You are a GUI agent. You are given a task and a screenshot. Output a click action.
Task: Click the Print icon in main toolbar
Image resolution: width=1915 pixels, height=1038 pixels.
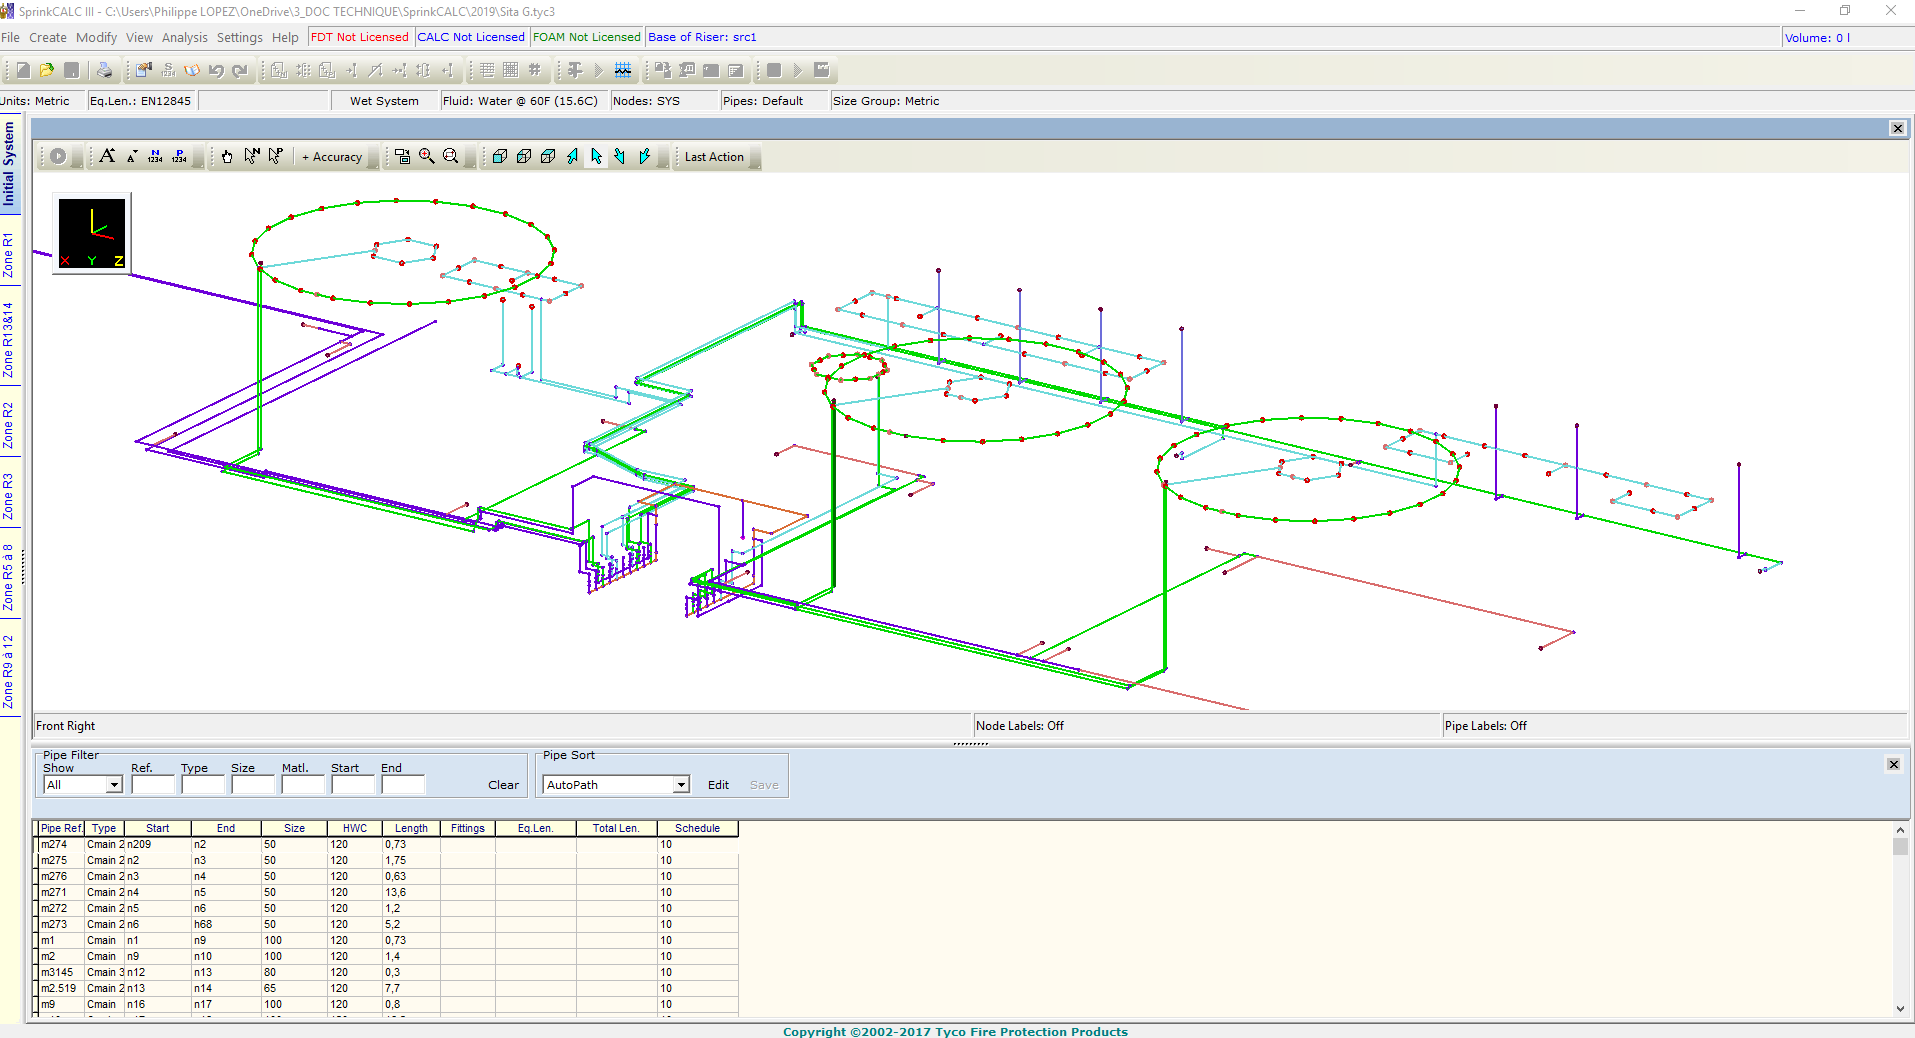click(x=104, y=70)
